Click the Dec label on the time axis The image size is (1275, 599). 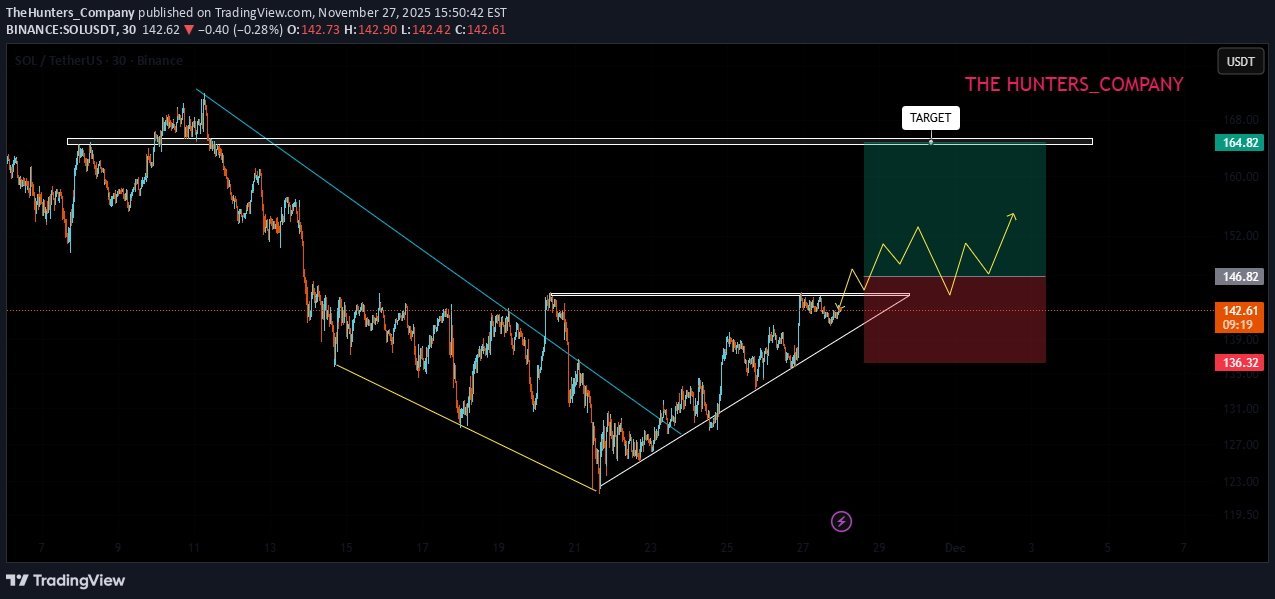[954, 547]
